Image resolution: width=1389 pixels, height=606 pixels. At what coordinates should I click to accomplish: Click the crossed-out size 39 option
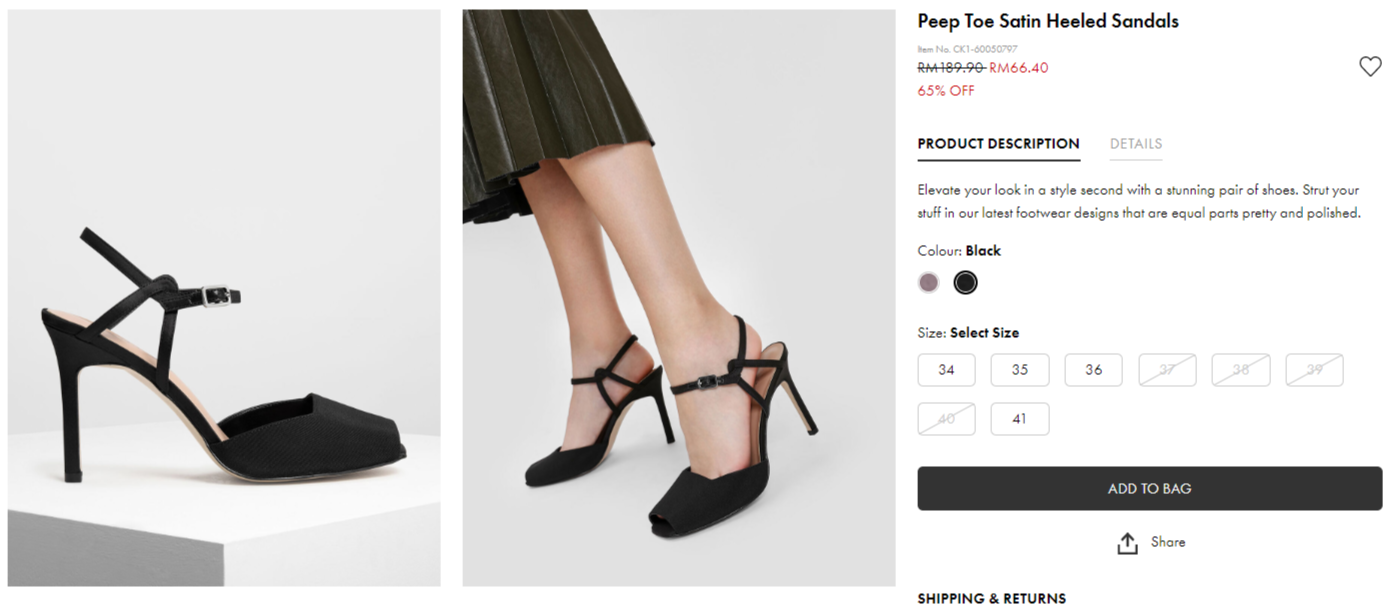click(x=1314, y=370)
